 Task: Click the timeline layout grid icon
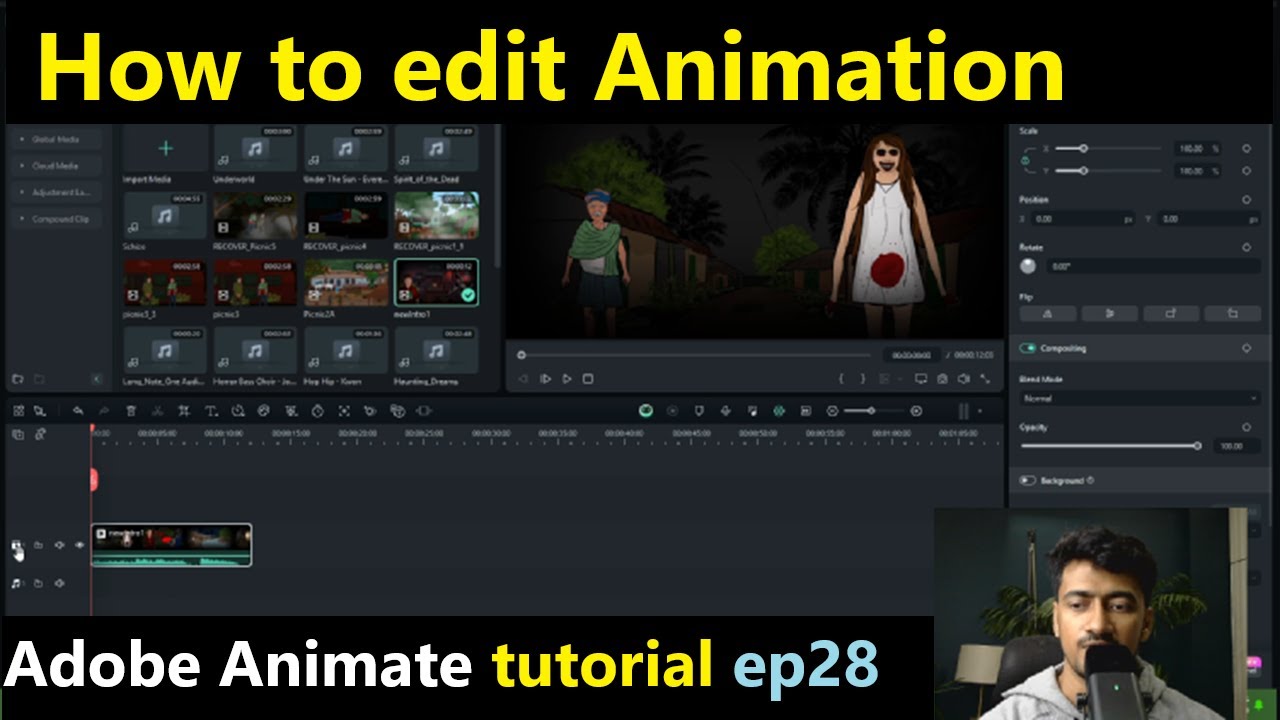click(x=18, y=411)
